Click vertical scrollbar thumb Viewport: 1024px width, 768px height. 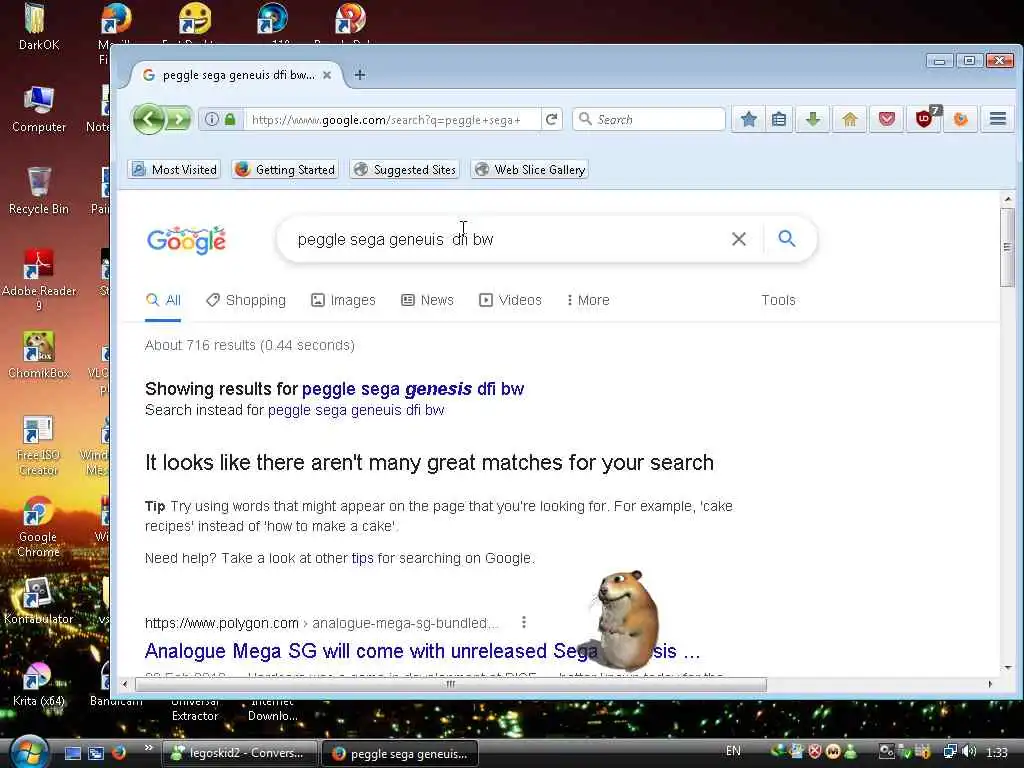click(1007, 247)
